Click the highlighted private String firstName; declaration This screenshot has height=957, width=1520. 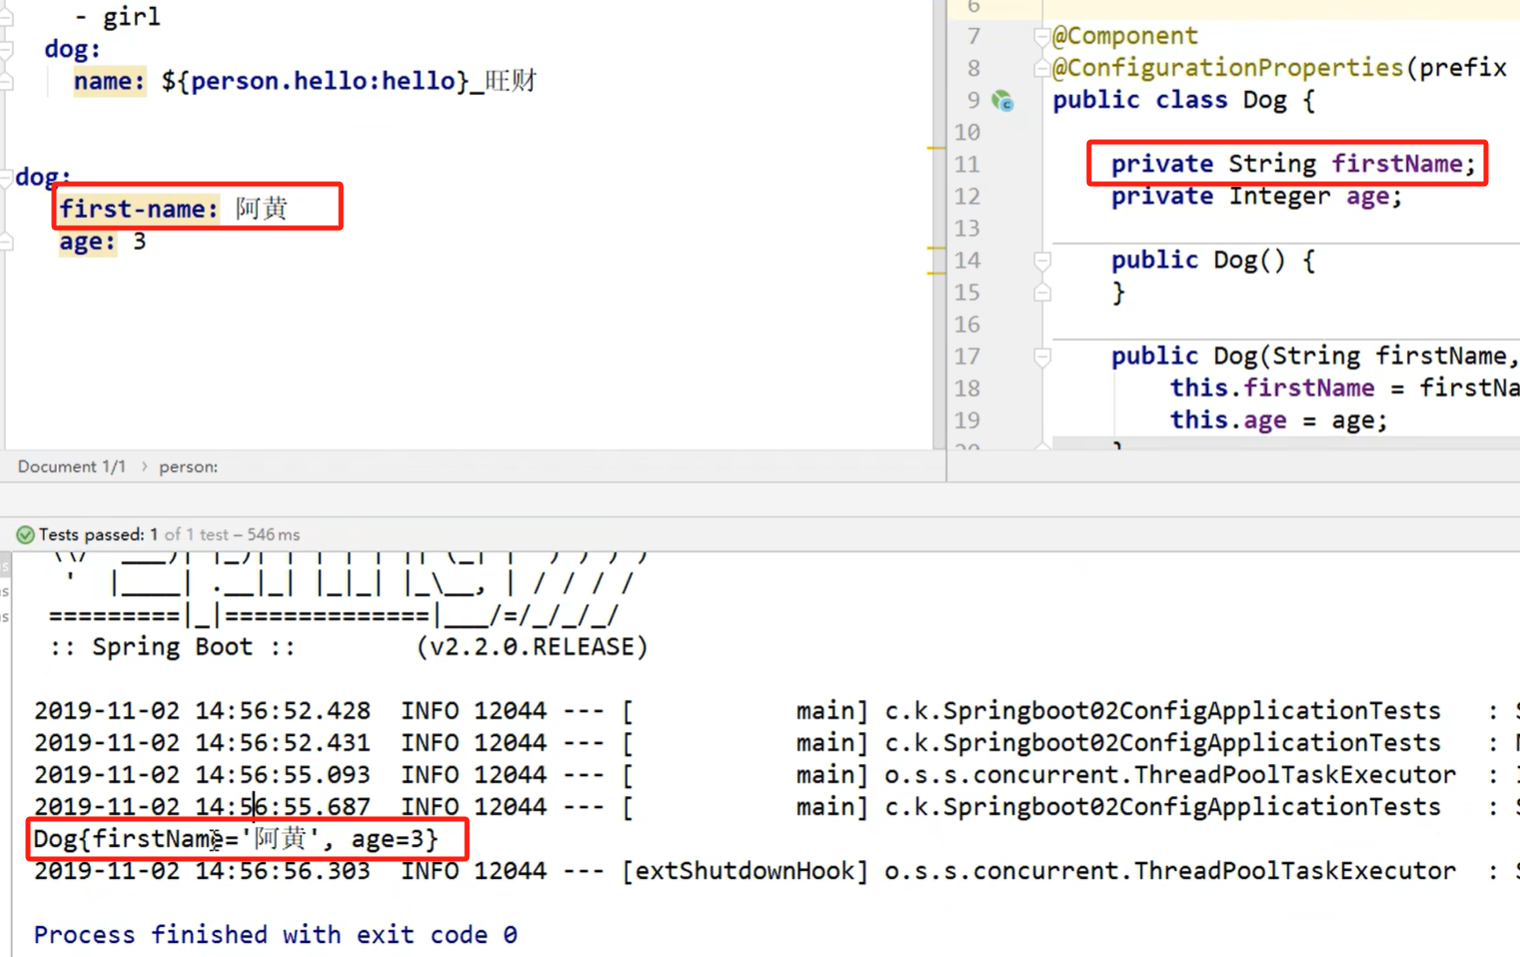[x=1290, y=163]
